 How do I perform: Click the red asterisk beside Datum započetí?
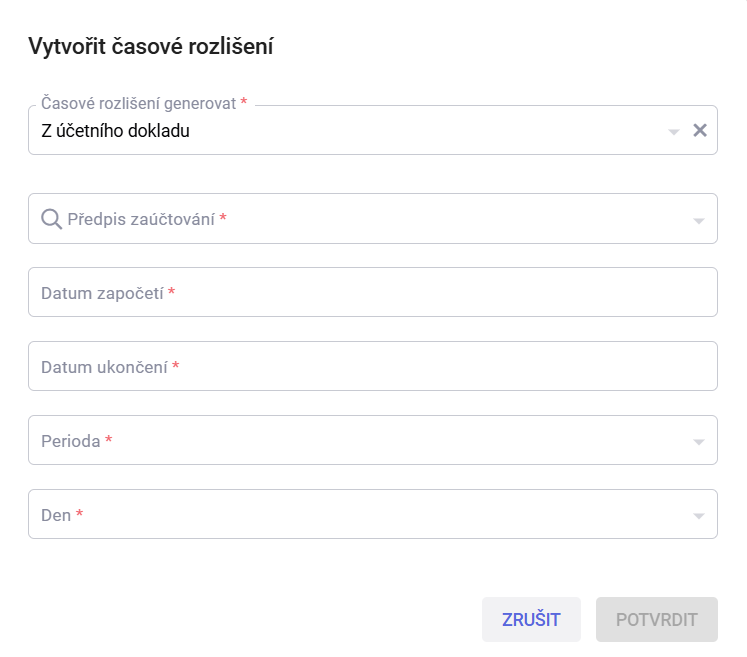click(x=172, y=291)
